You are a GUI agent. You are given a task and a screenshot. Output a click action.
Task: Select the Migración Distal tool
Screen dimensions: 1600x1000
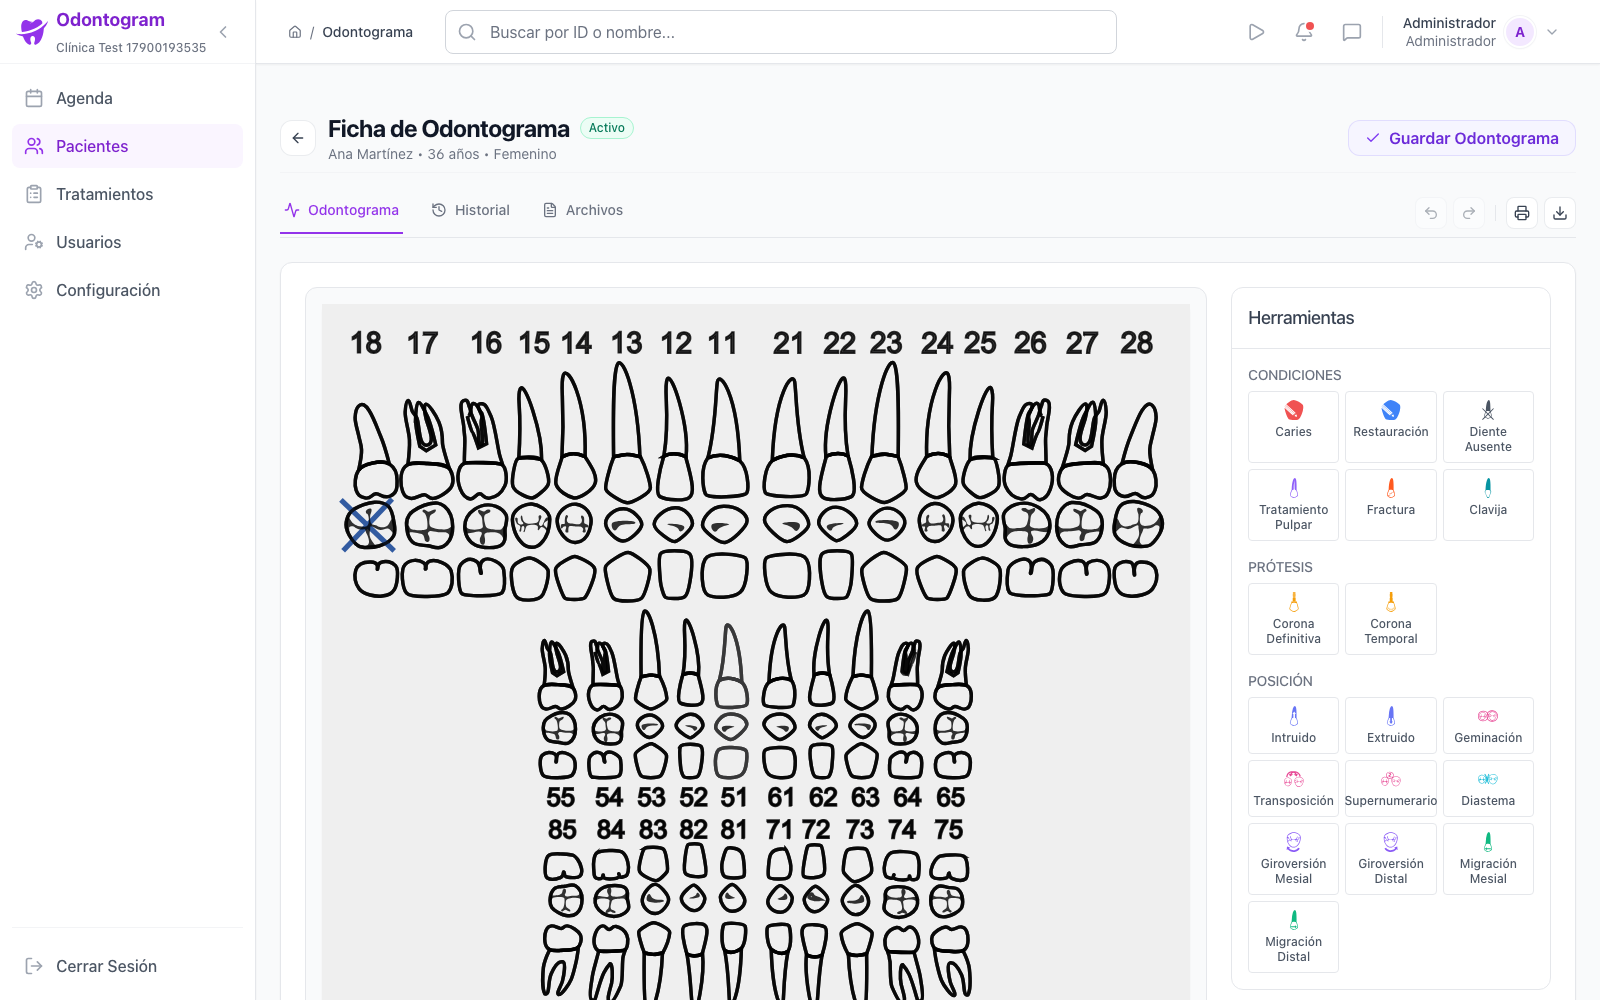tap(1293, 937)
